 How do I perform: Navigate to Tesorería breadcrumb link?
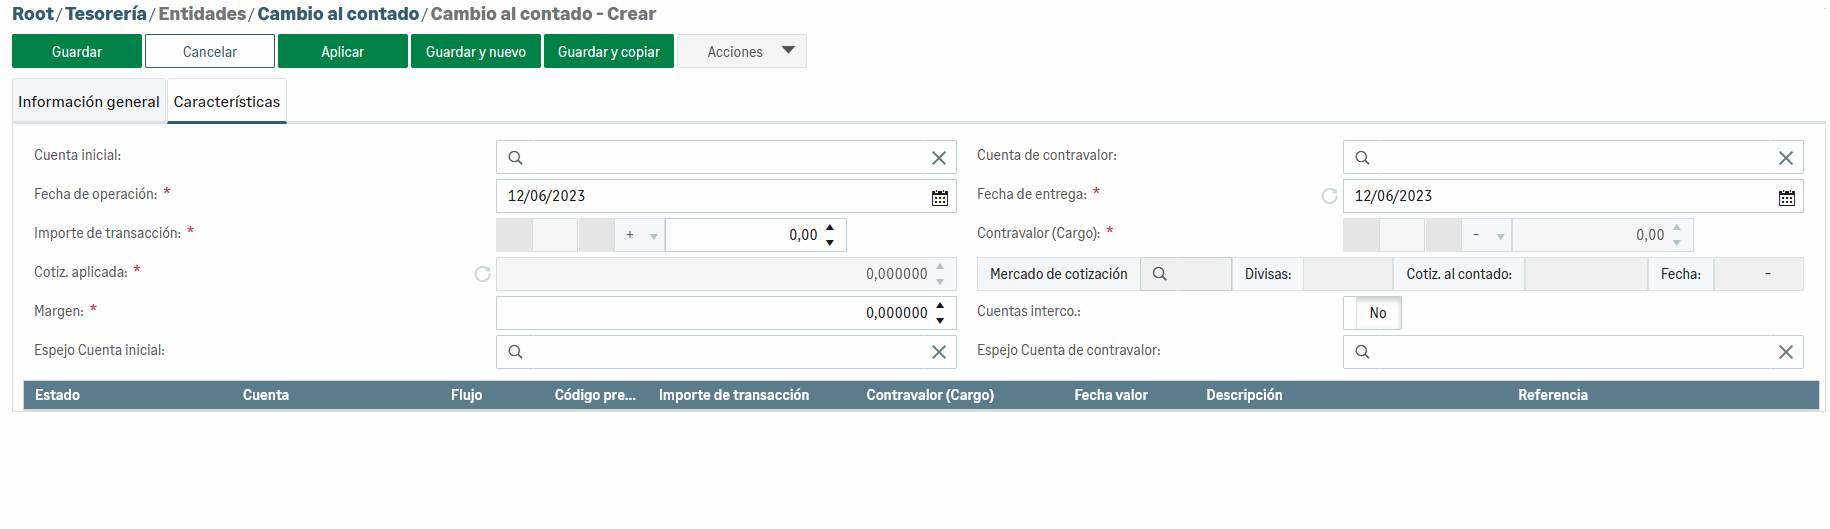[105, 14]
